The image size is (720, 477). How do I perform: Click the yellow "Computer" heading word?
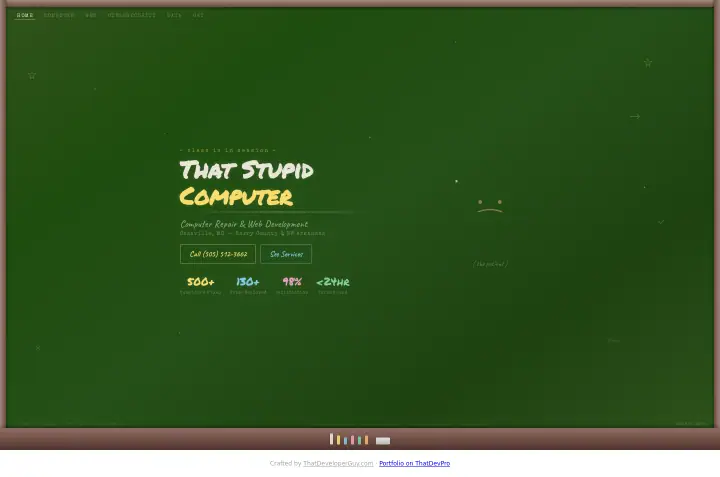click(236, 196)
